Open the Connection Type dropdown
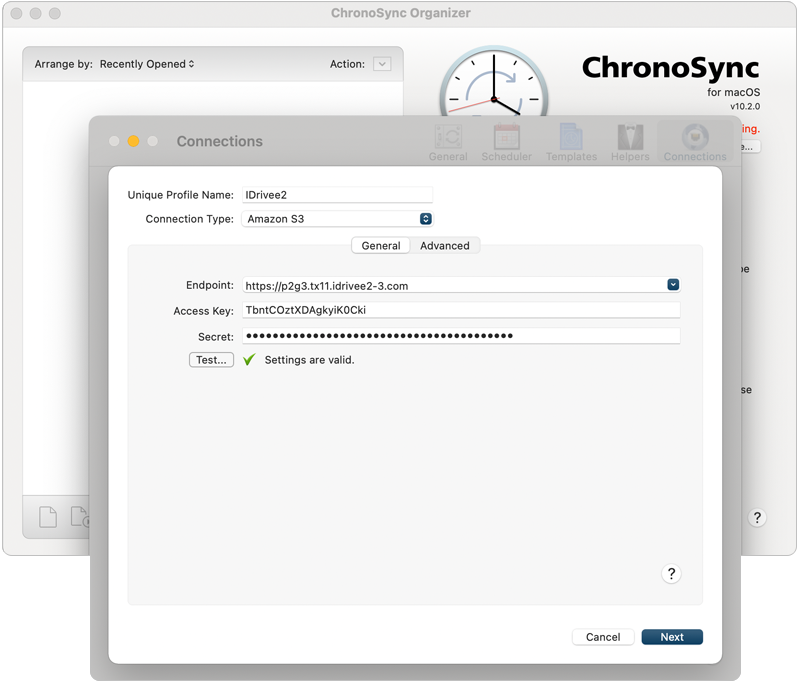 pyautogui.click(x=337, y=219)
